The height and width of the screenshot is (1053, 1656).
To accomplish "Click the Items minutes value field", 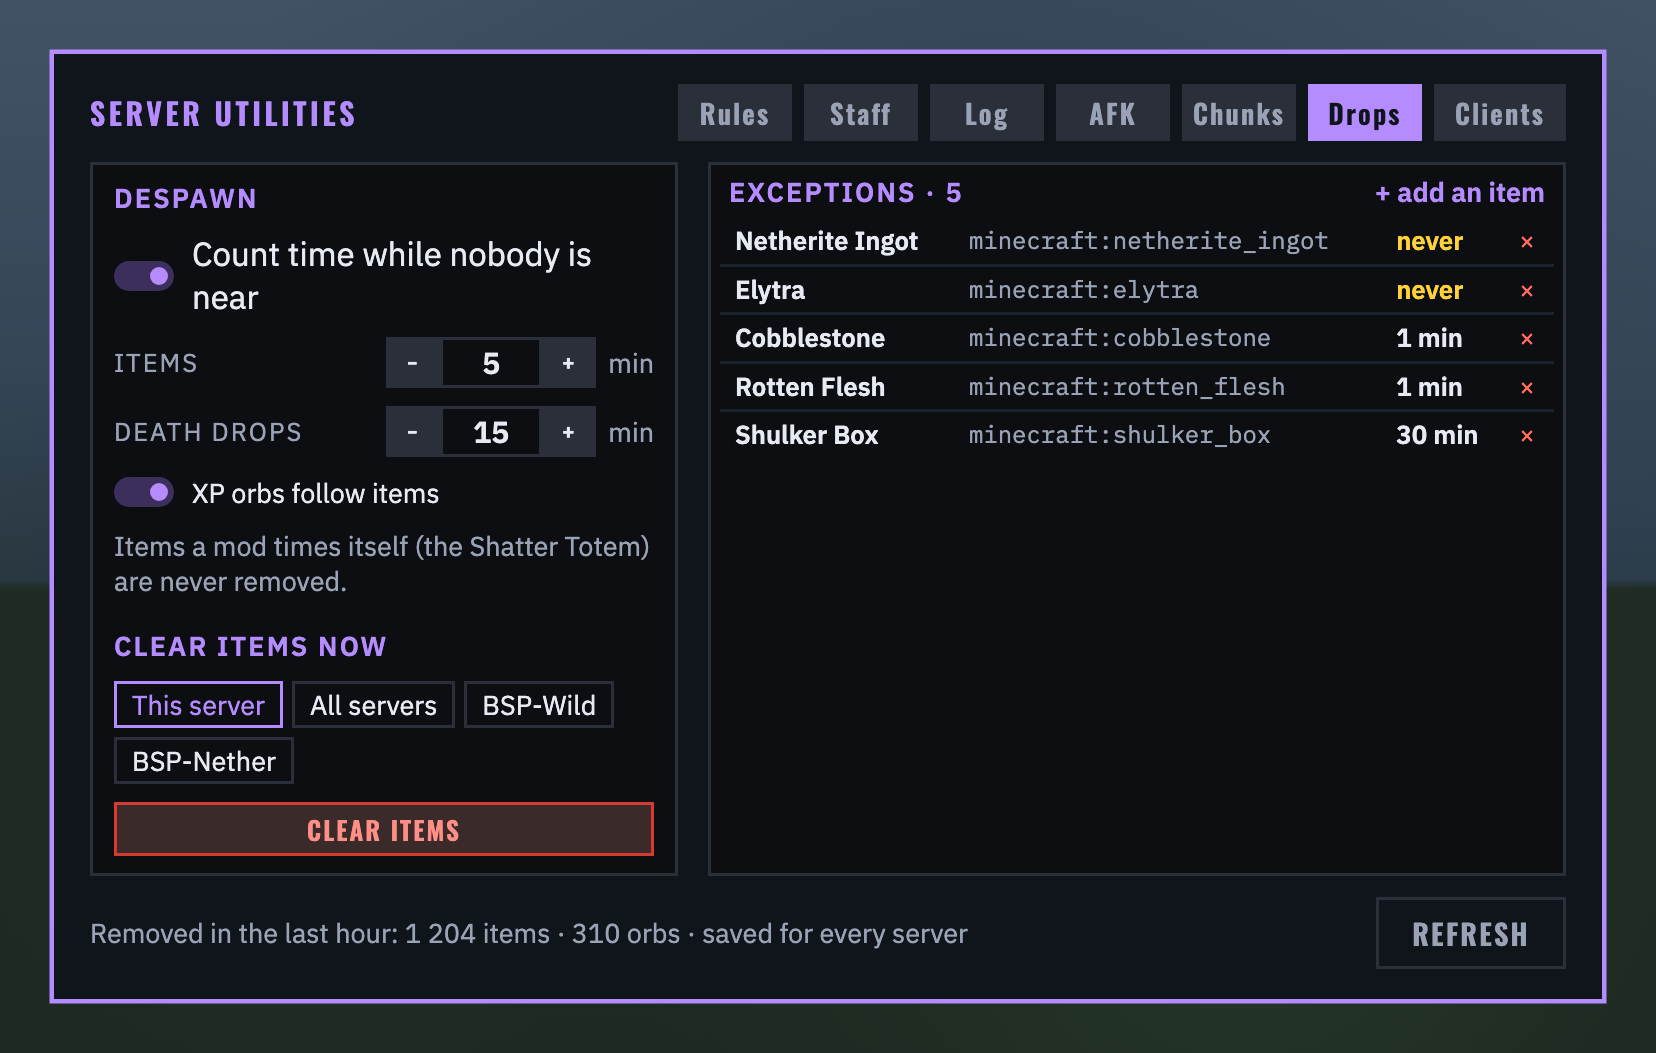I will [x=491, y=363].
